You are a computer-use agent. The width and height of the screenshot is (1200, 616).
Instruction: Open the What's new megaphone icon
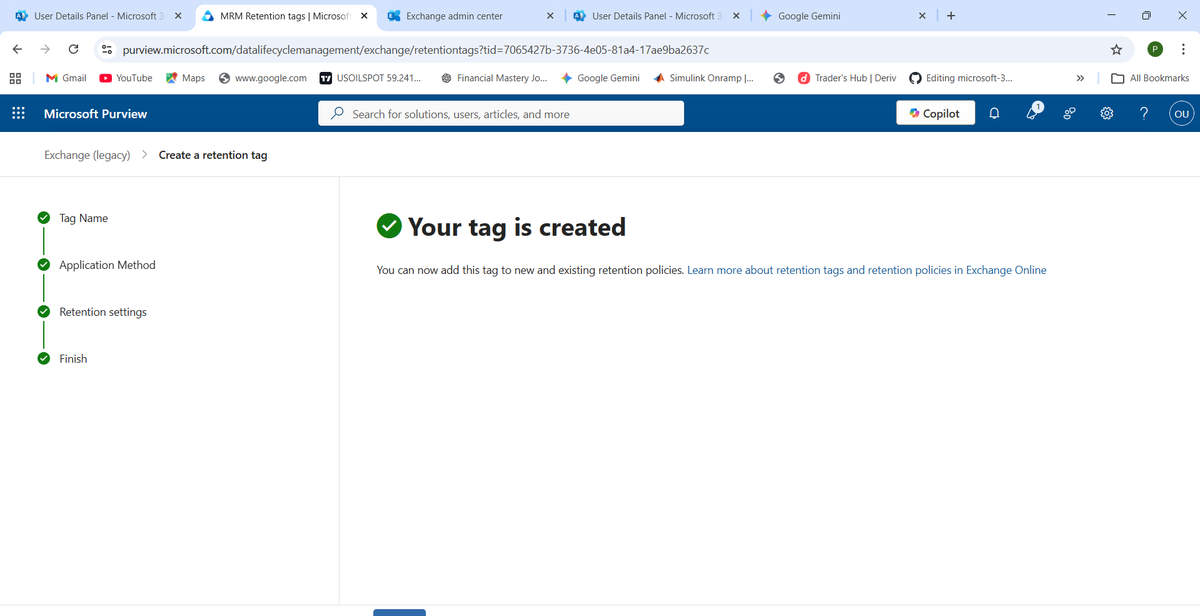(1032, 114)
